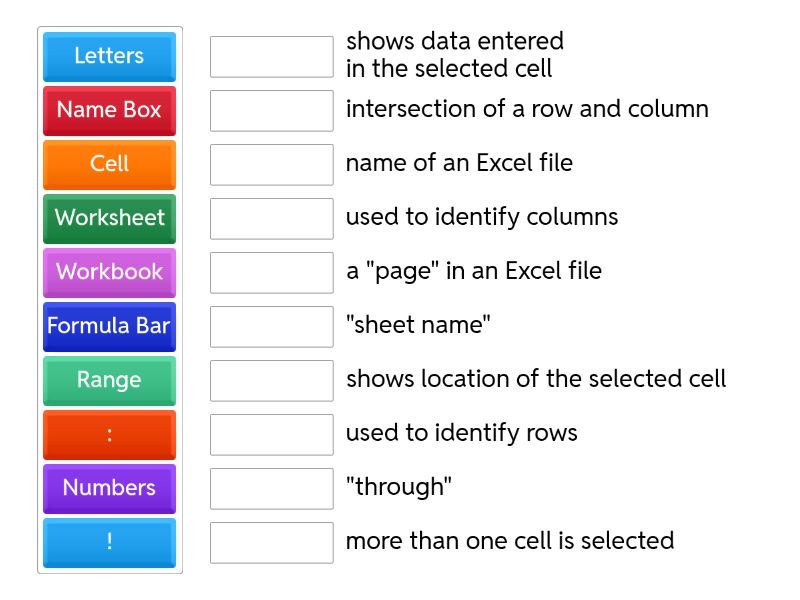The image size is (800, 600).
Task: Pick the red Name Box tile
Action: 109,110
